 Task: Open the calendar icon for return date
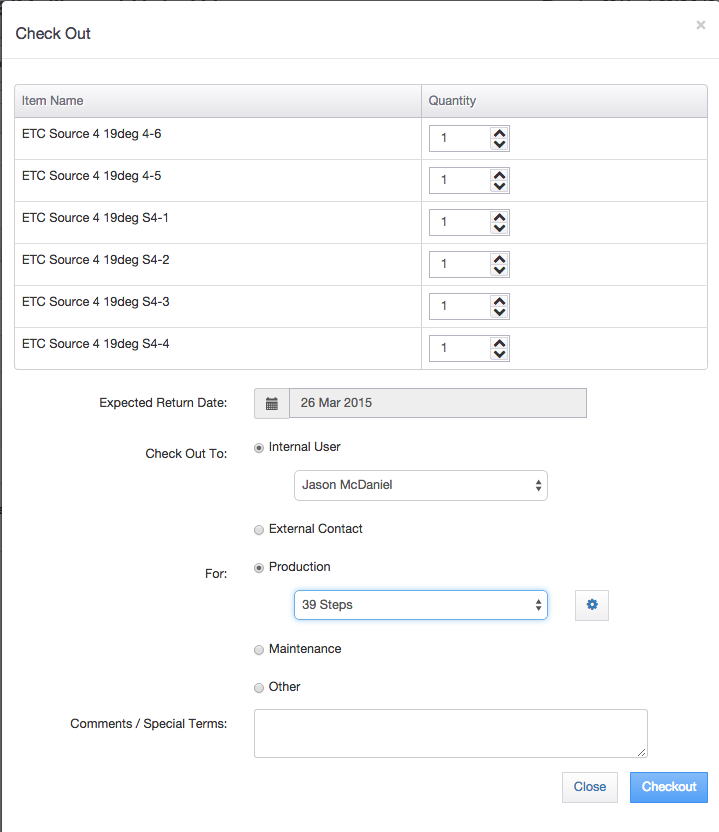[x=272, y=404]
